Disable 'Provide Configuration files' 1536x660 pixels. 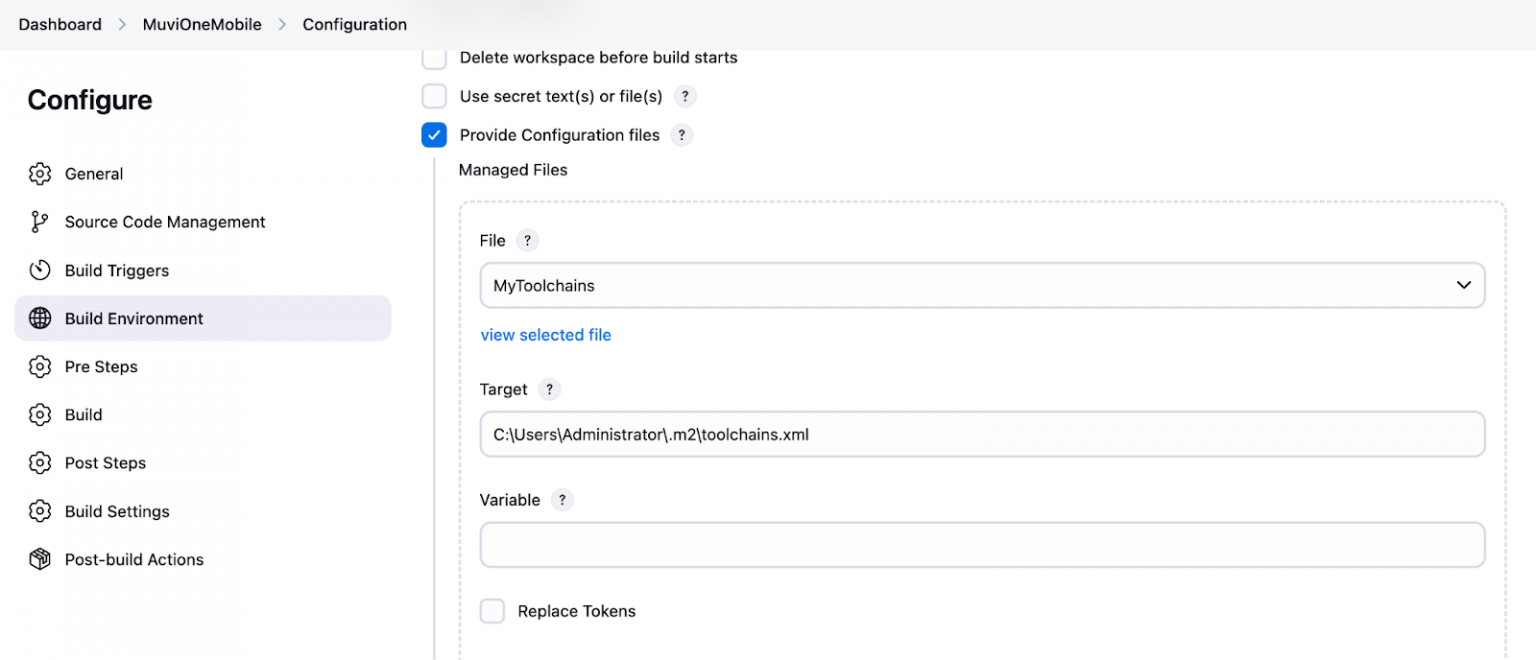click(x=434, y=134)
